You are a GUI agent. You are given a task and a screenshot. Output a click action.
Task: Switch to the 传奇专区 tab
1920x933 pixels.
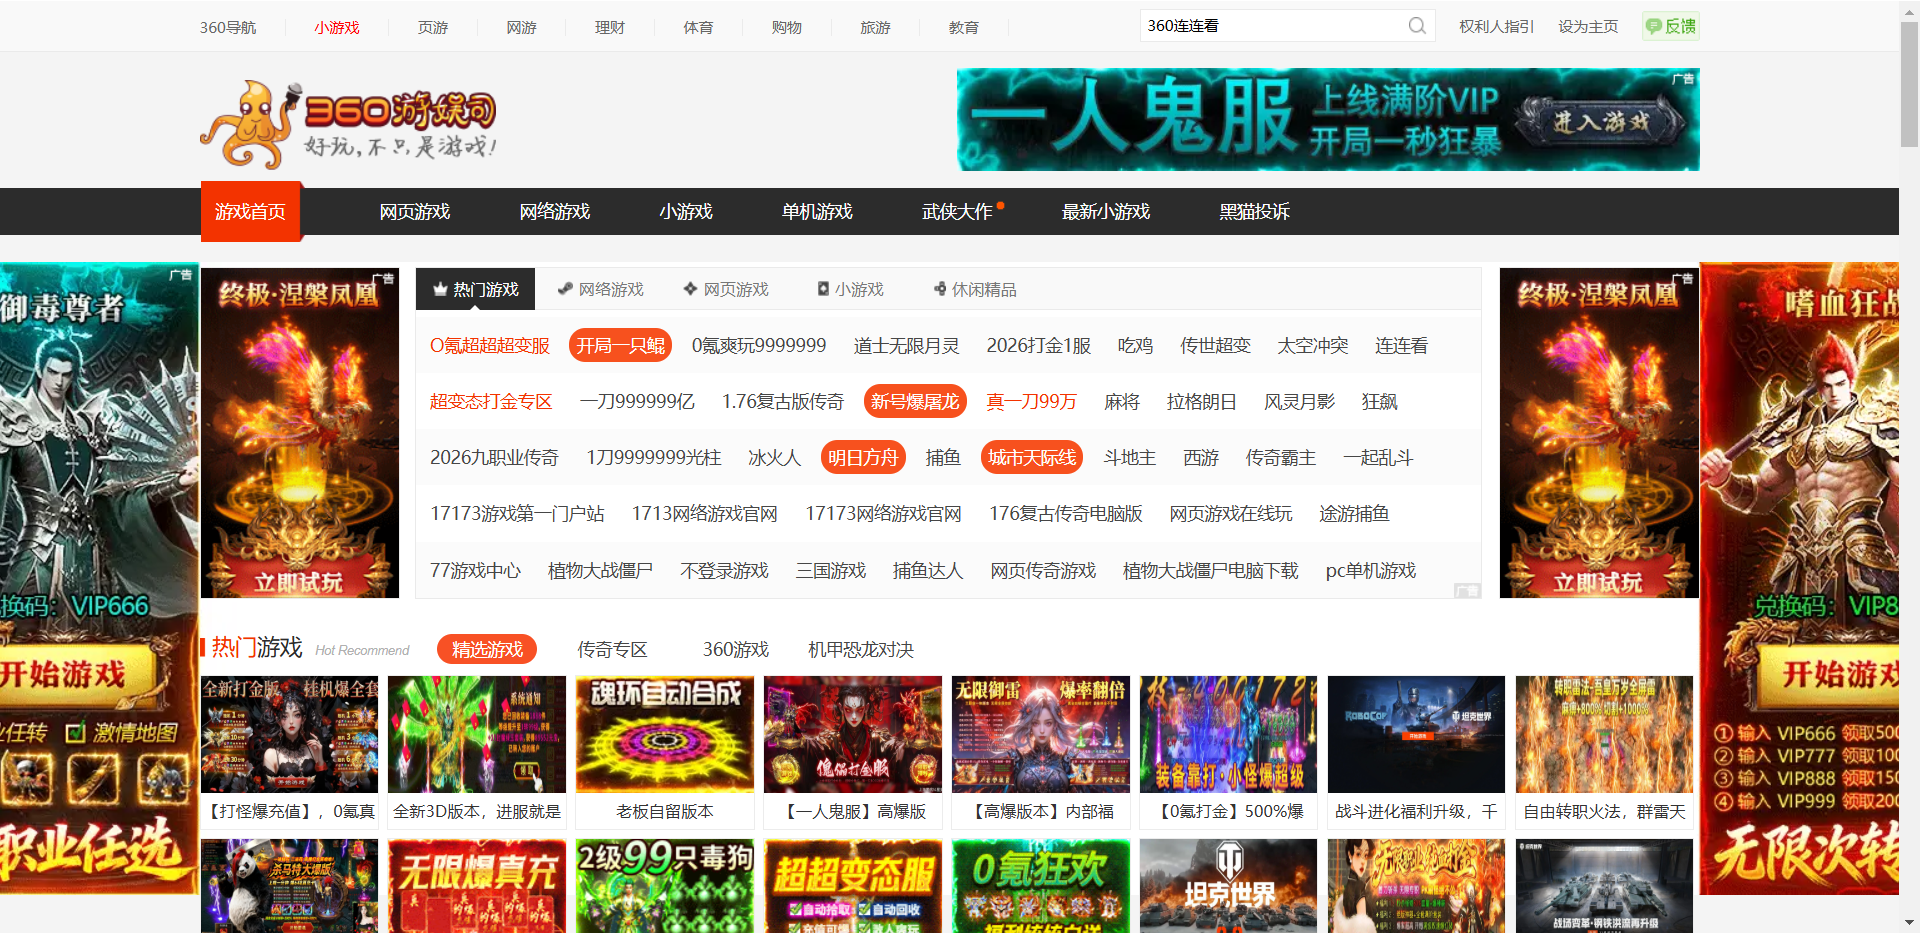(611, 649)
